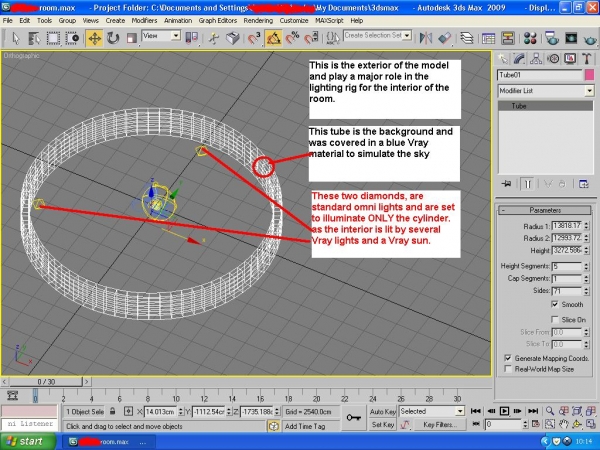600x450 pixels.
Task: Enable the Slice On checkbox
Action: pyautogui.click(x=555, y=319)
